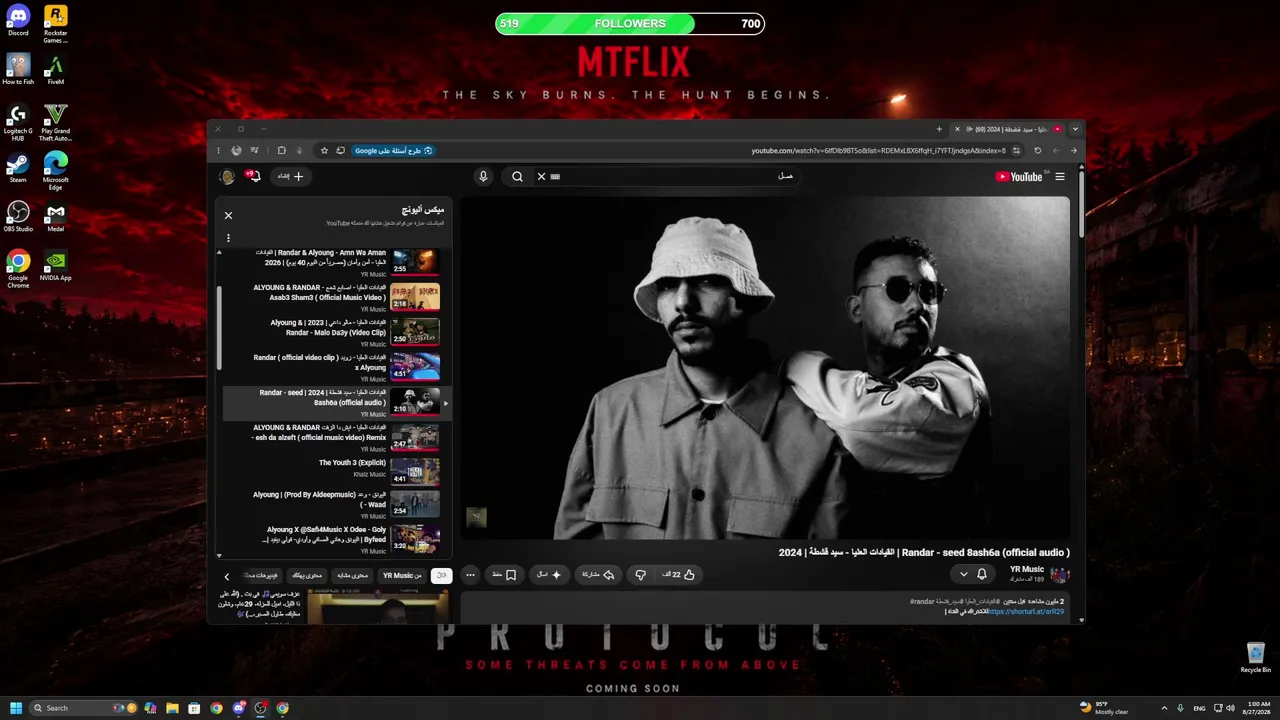Image resolution: width=1280 pixels, height=720 pixels.
Task: Open FiveM desktop shortcut
Action: coord(56,69)
